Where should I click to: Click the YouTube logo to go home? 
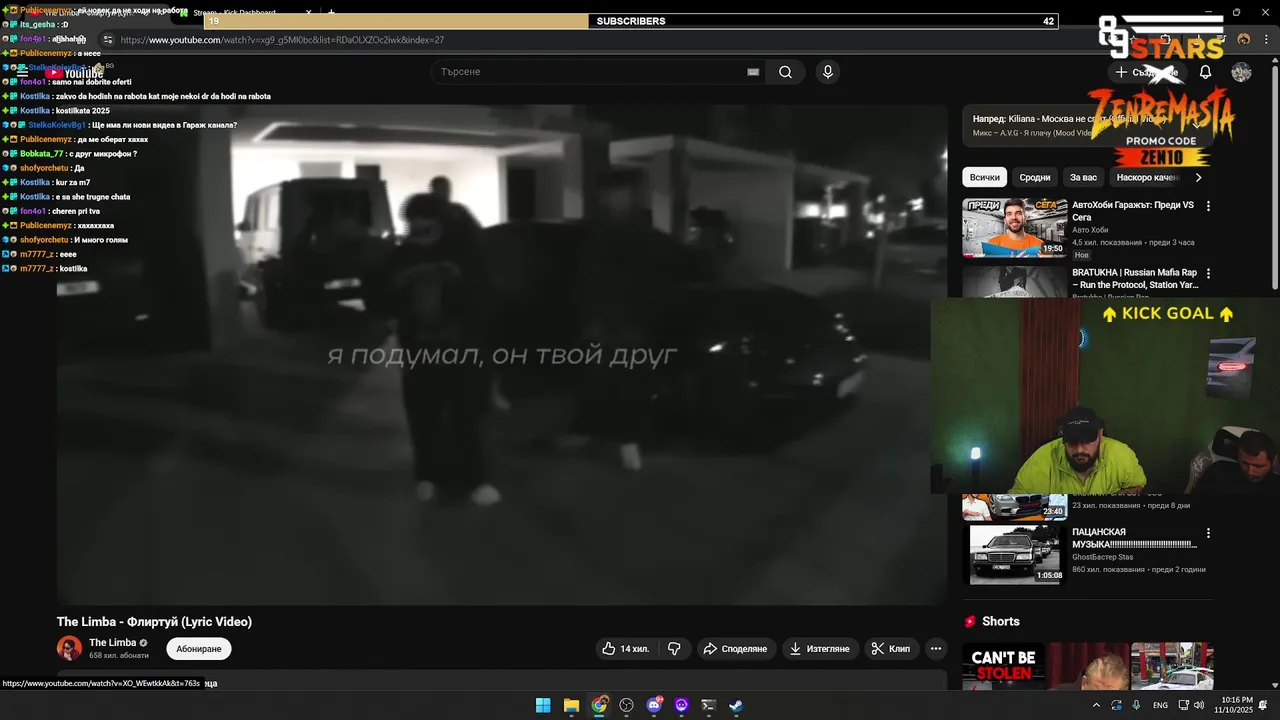[x=74, y=72]
